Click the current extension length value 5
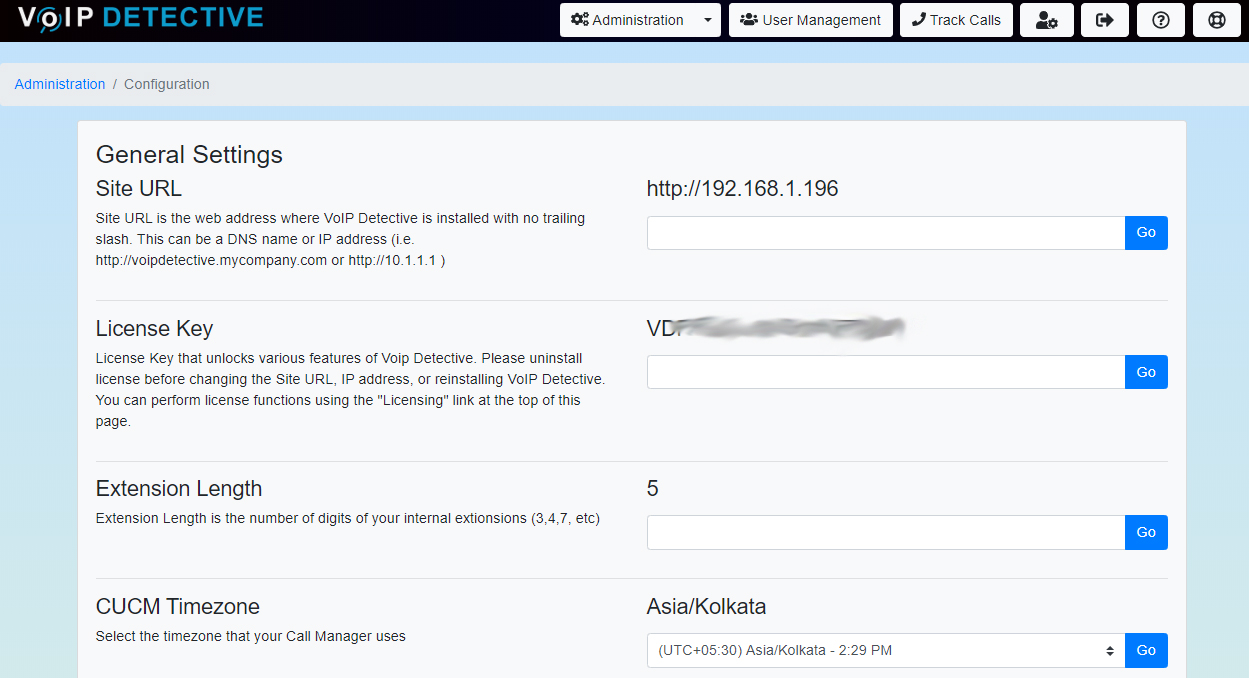Image resolution: width=1249 pixels, height=678 pixels. tap(653, 488)
